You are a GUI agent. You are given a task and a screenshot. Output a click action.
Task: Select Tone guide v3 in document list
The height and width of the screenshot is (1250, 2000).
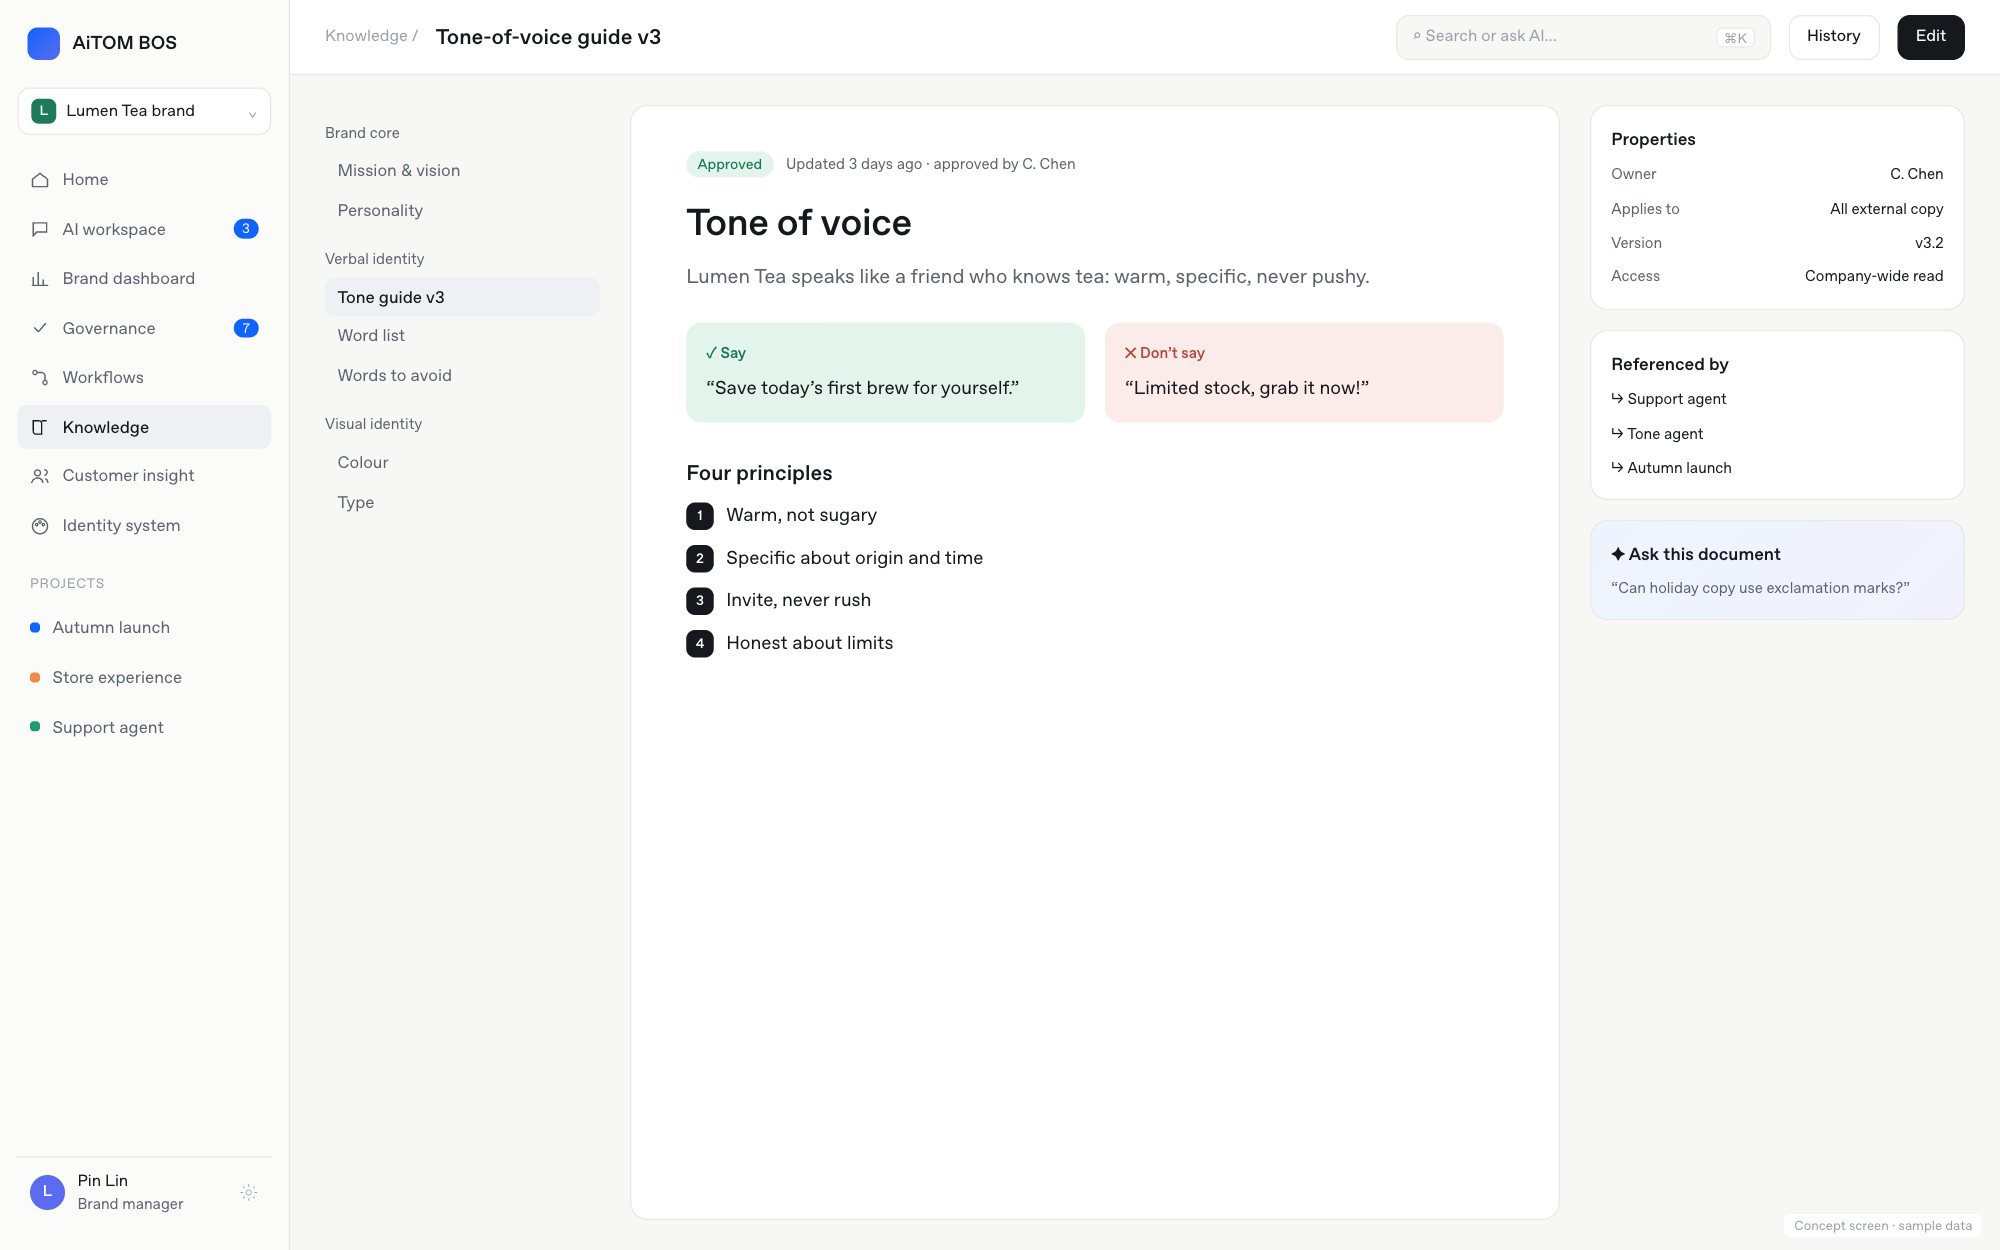462,297
